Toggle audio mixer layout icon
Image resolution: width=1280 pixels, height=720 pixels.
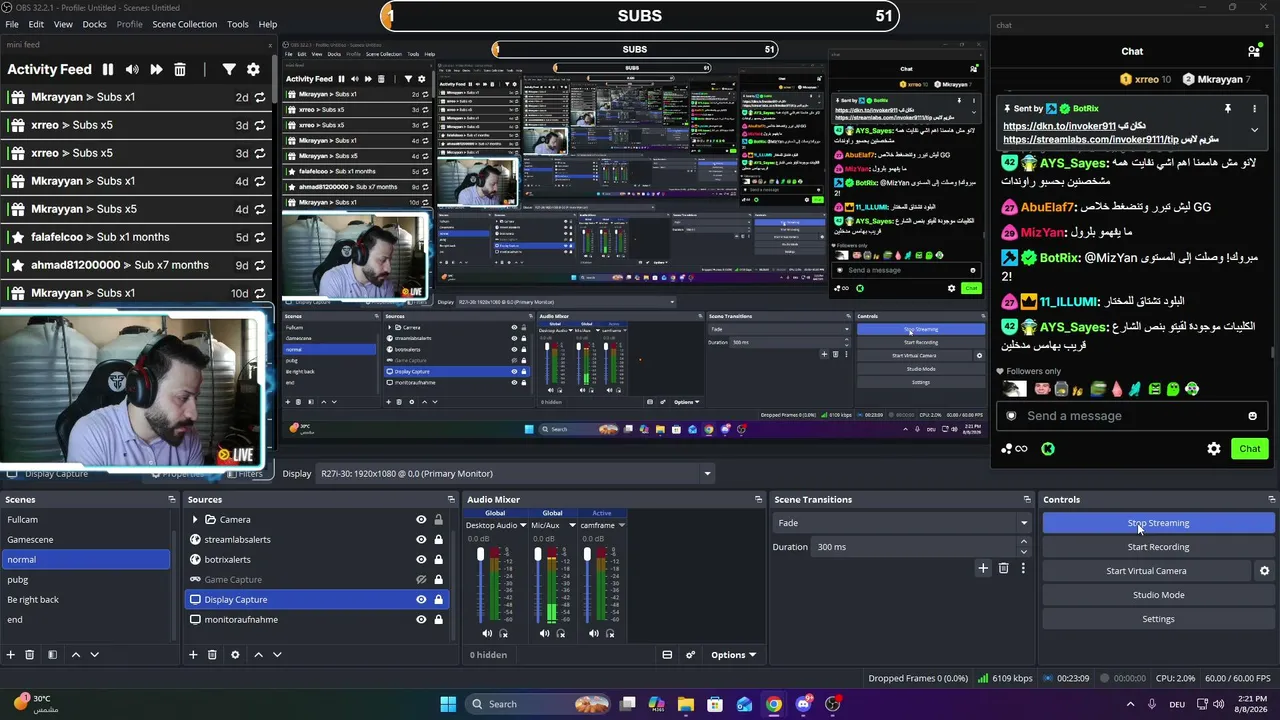pyautogui.click(x=667, y=655)
